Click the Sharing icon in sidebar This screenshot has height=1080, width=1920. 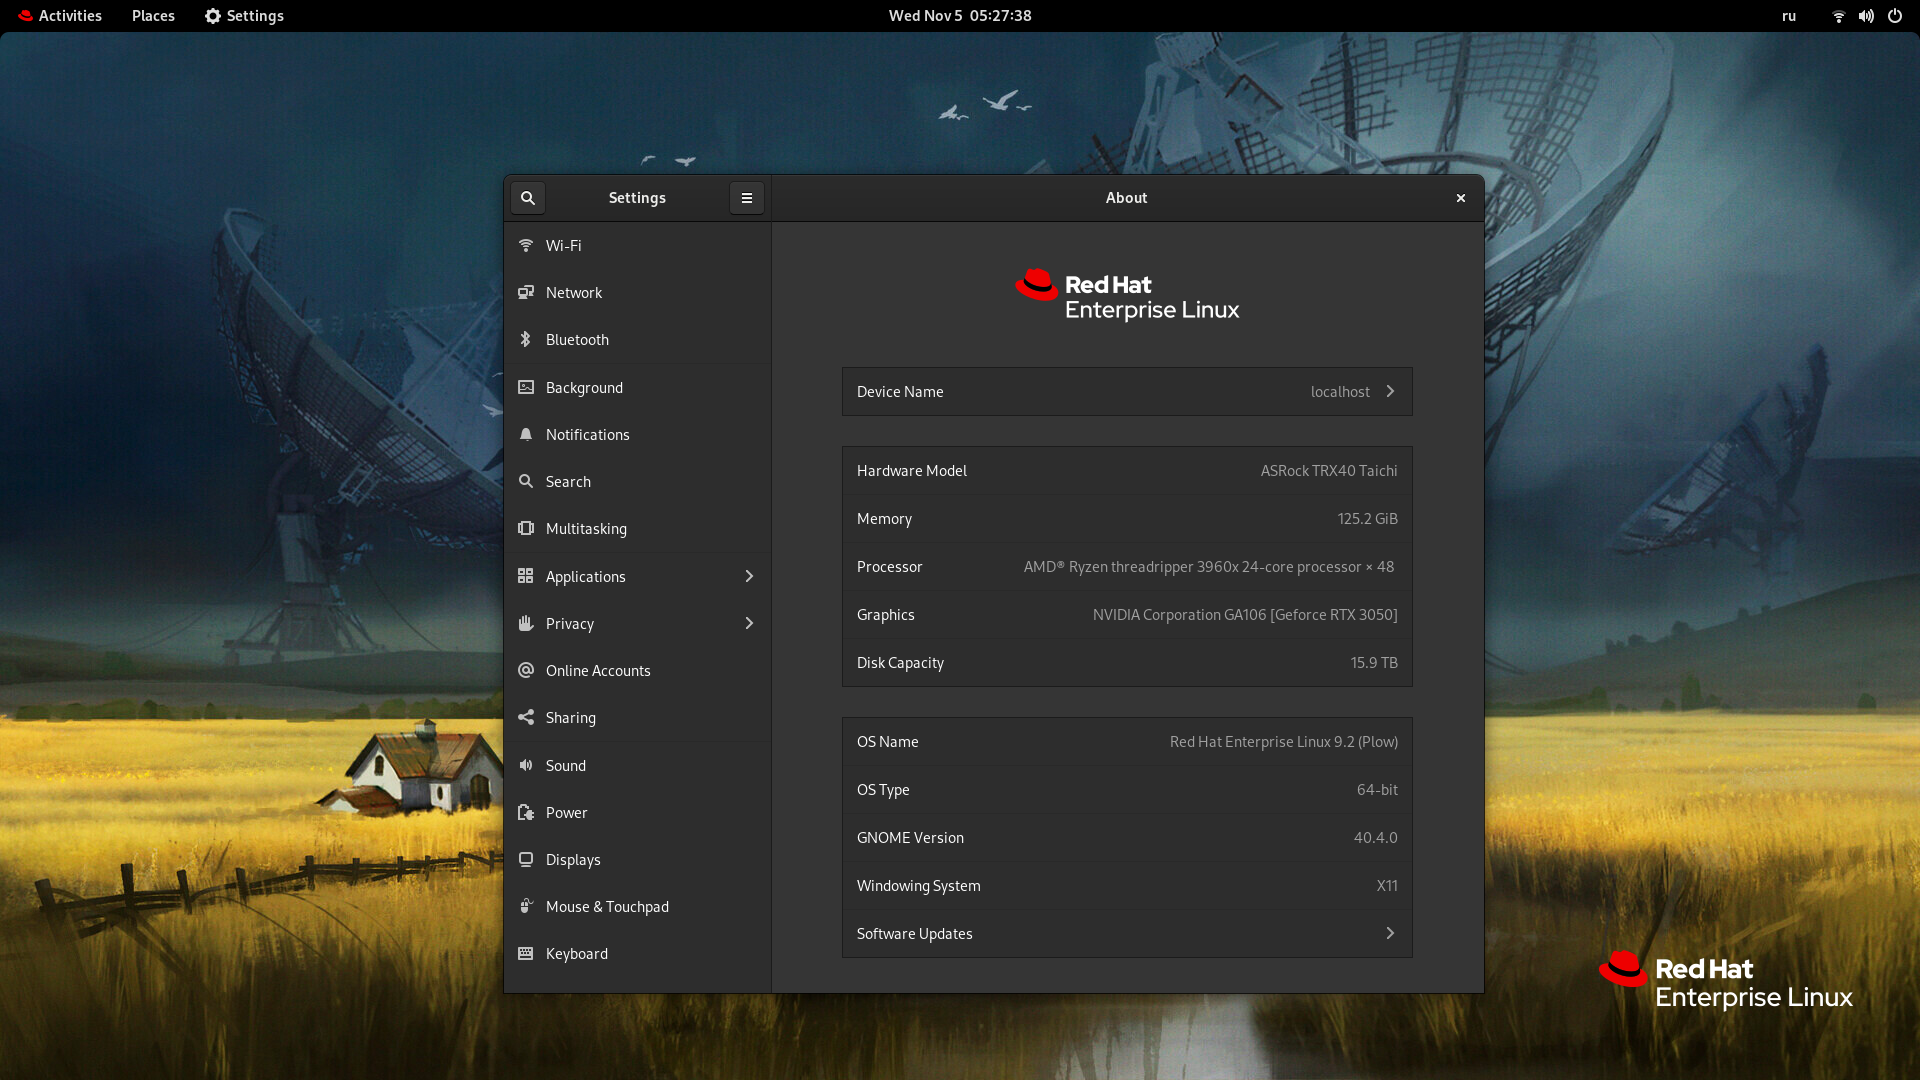tap(526, 717)
